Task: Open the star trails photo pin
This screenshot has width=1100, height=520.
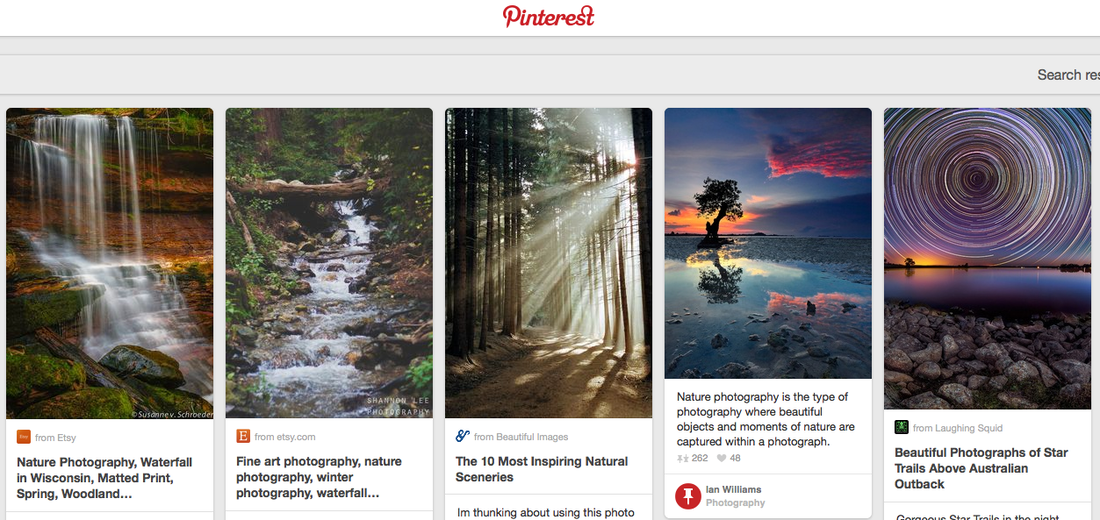Action: (988, 258)
